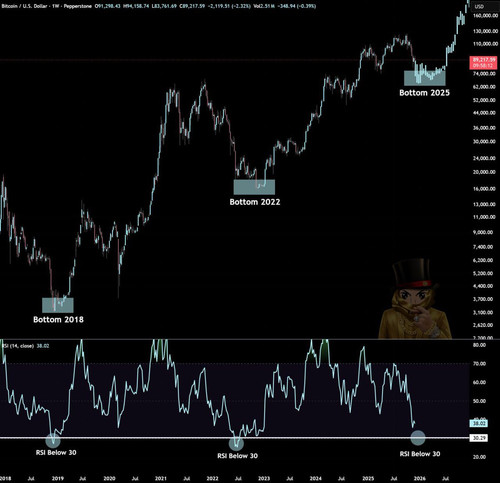
Task: Select the 'Bottom 2022' text annotation
Action: click(x=255, y=202)
